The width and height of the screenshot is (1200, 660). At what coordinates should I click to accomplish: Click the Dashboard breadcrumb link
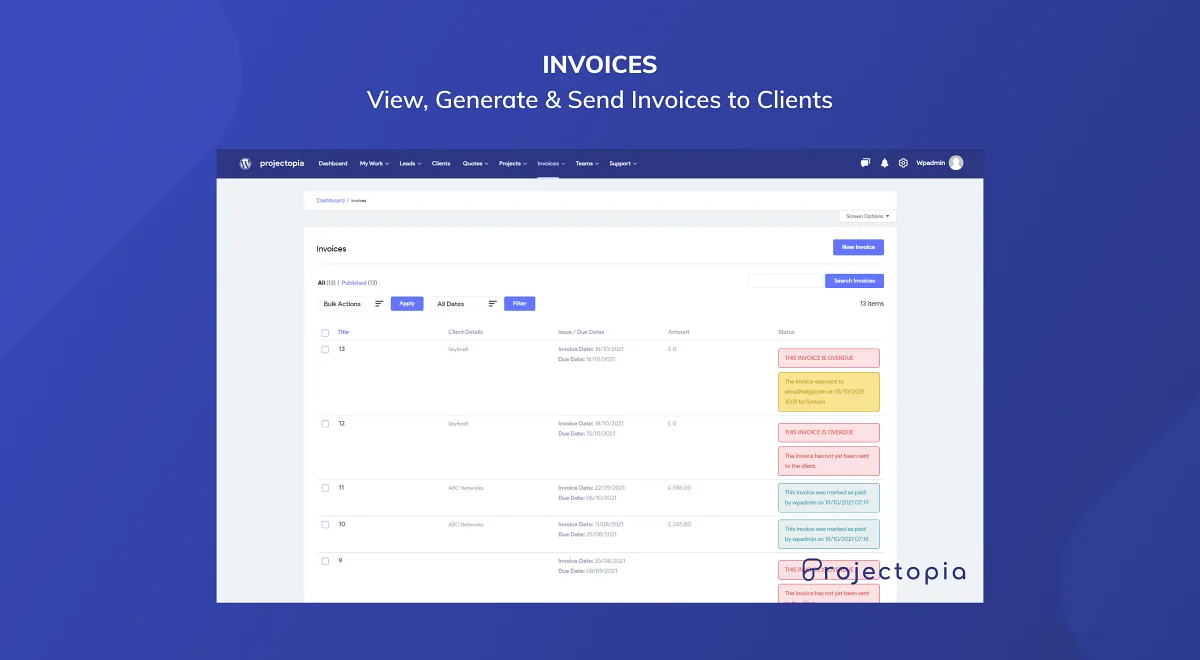pos(330,200)
